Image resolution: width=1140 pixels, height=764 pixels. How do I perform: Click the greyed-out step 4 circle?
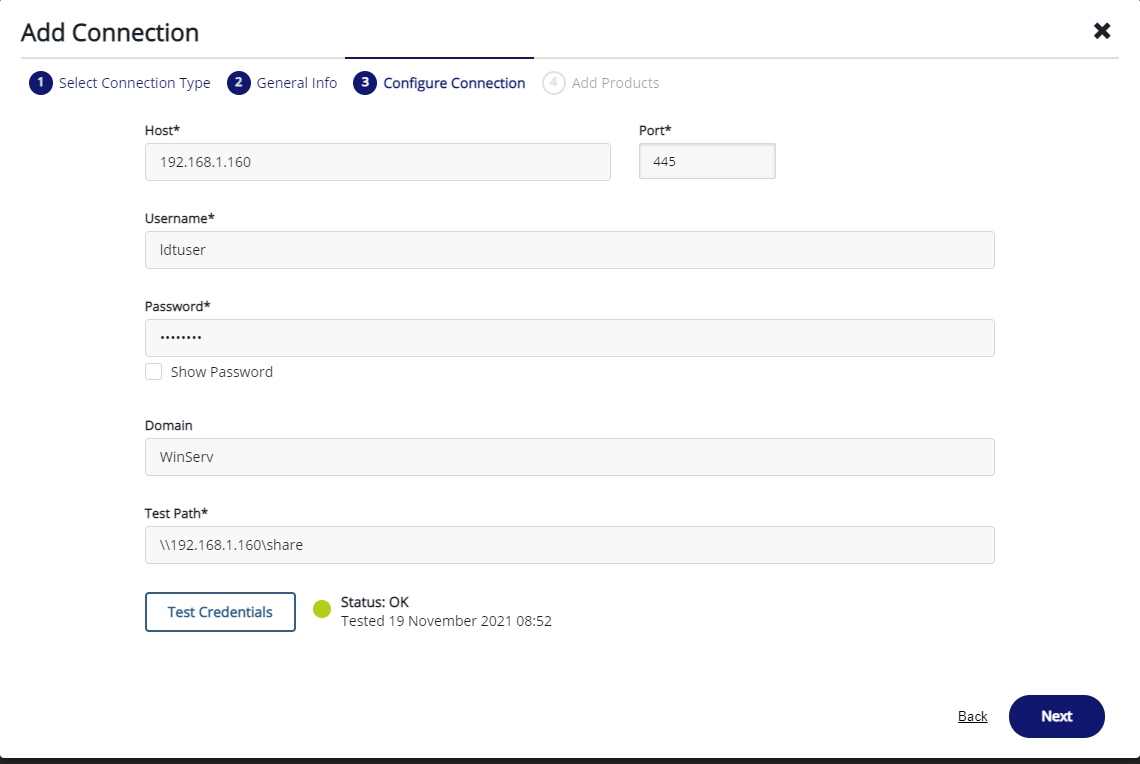click(553, 83)
